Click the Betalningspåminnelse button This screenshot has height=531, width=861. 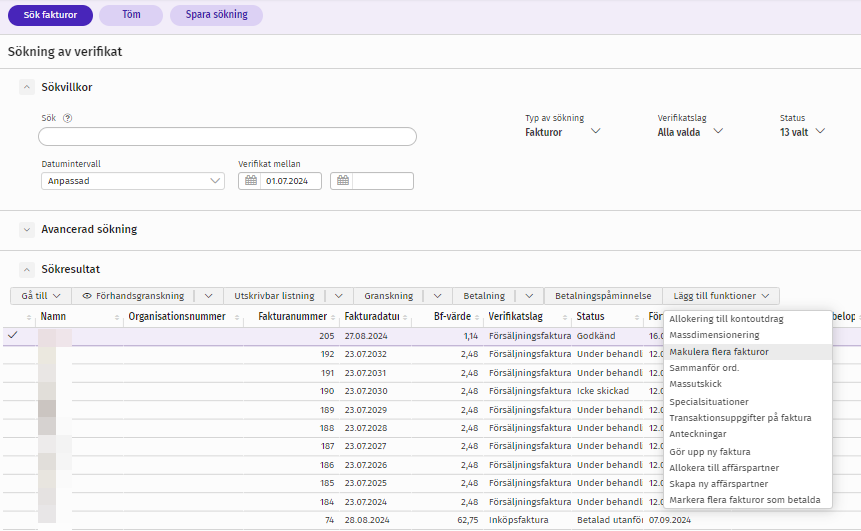pos(603,296)
